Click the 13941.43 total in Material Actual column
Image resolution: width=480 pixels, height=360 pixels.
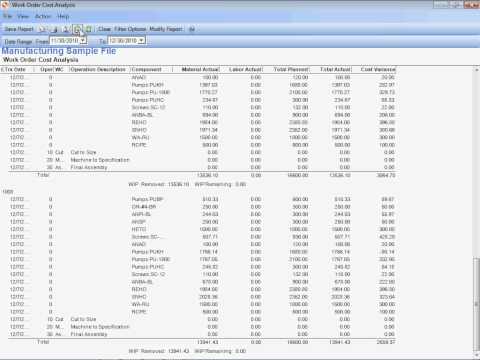208,342
